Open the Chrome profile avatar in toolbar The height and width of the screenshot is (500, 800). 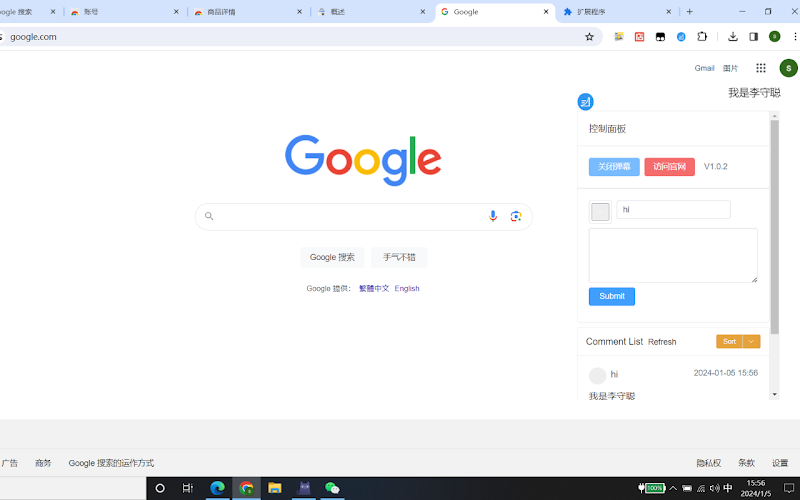pyautogui.click(x=774, y=37)
